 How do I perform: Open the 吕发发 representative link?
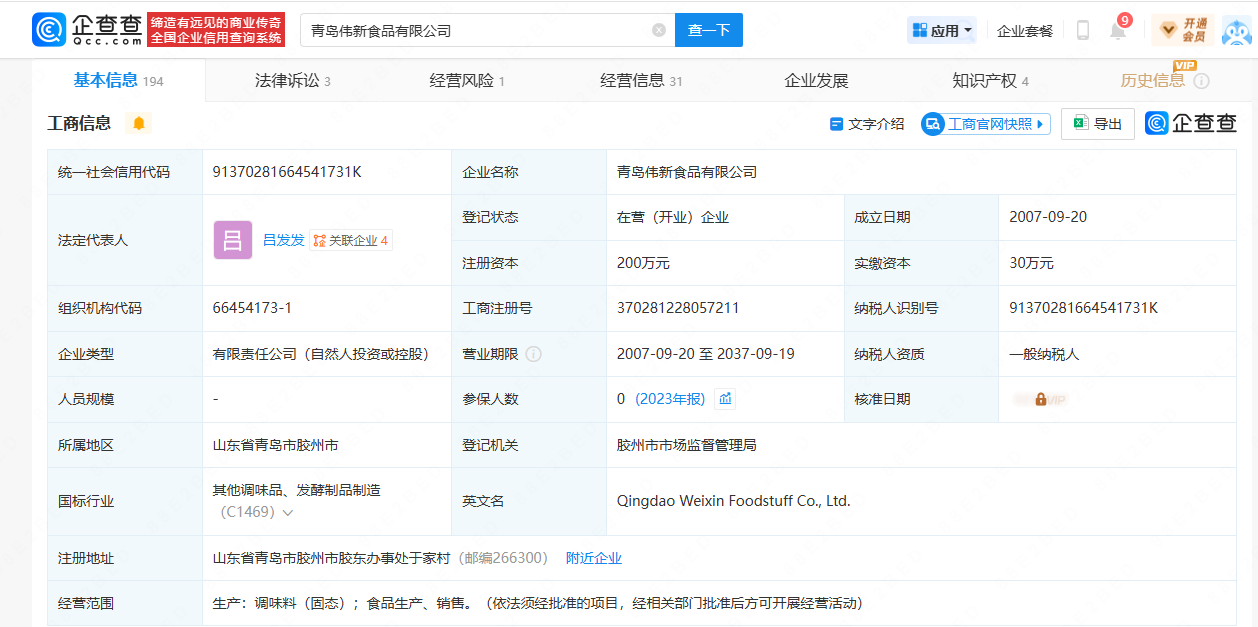point(283,240)
